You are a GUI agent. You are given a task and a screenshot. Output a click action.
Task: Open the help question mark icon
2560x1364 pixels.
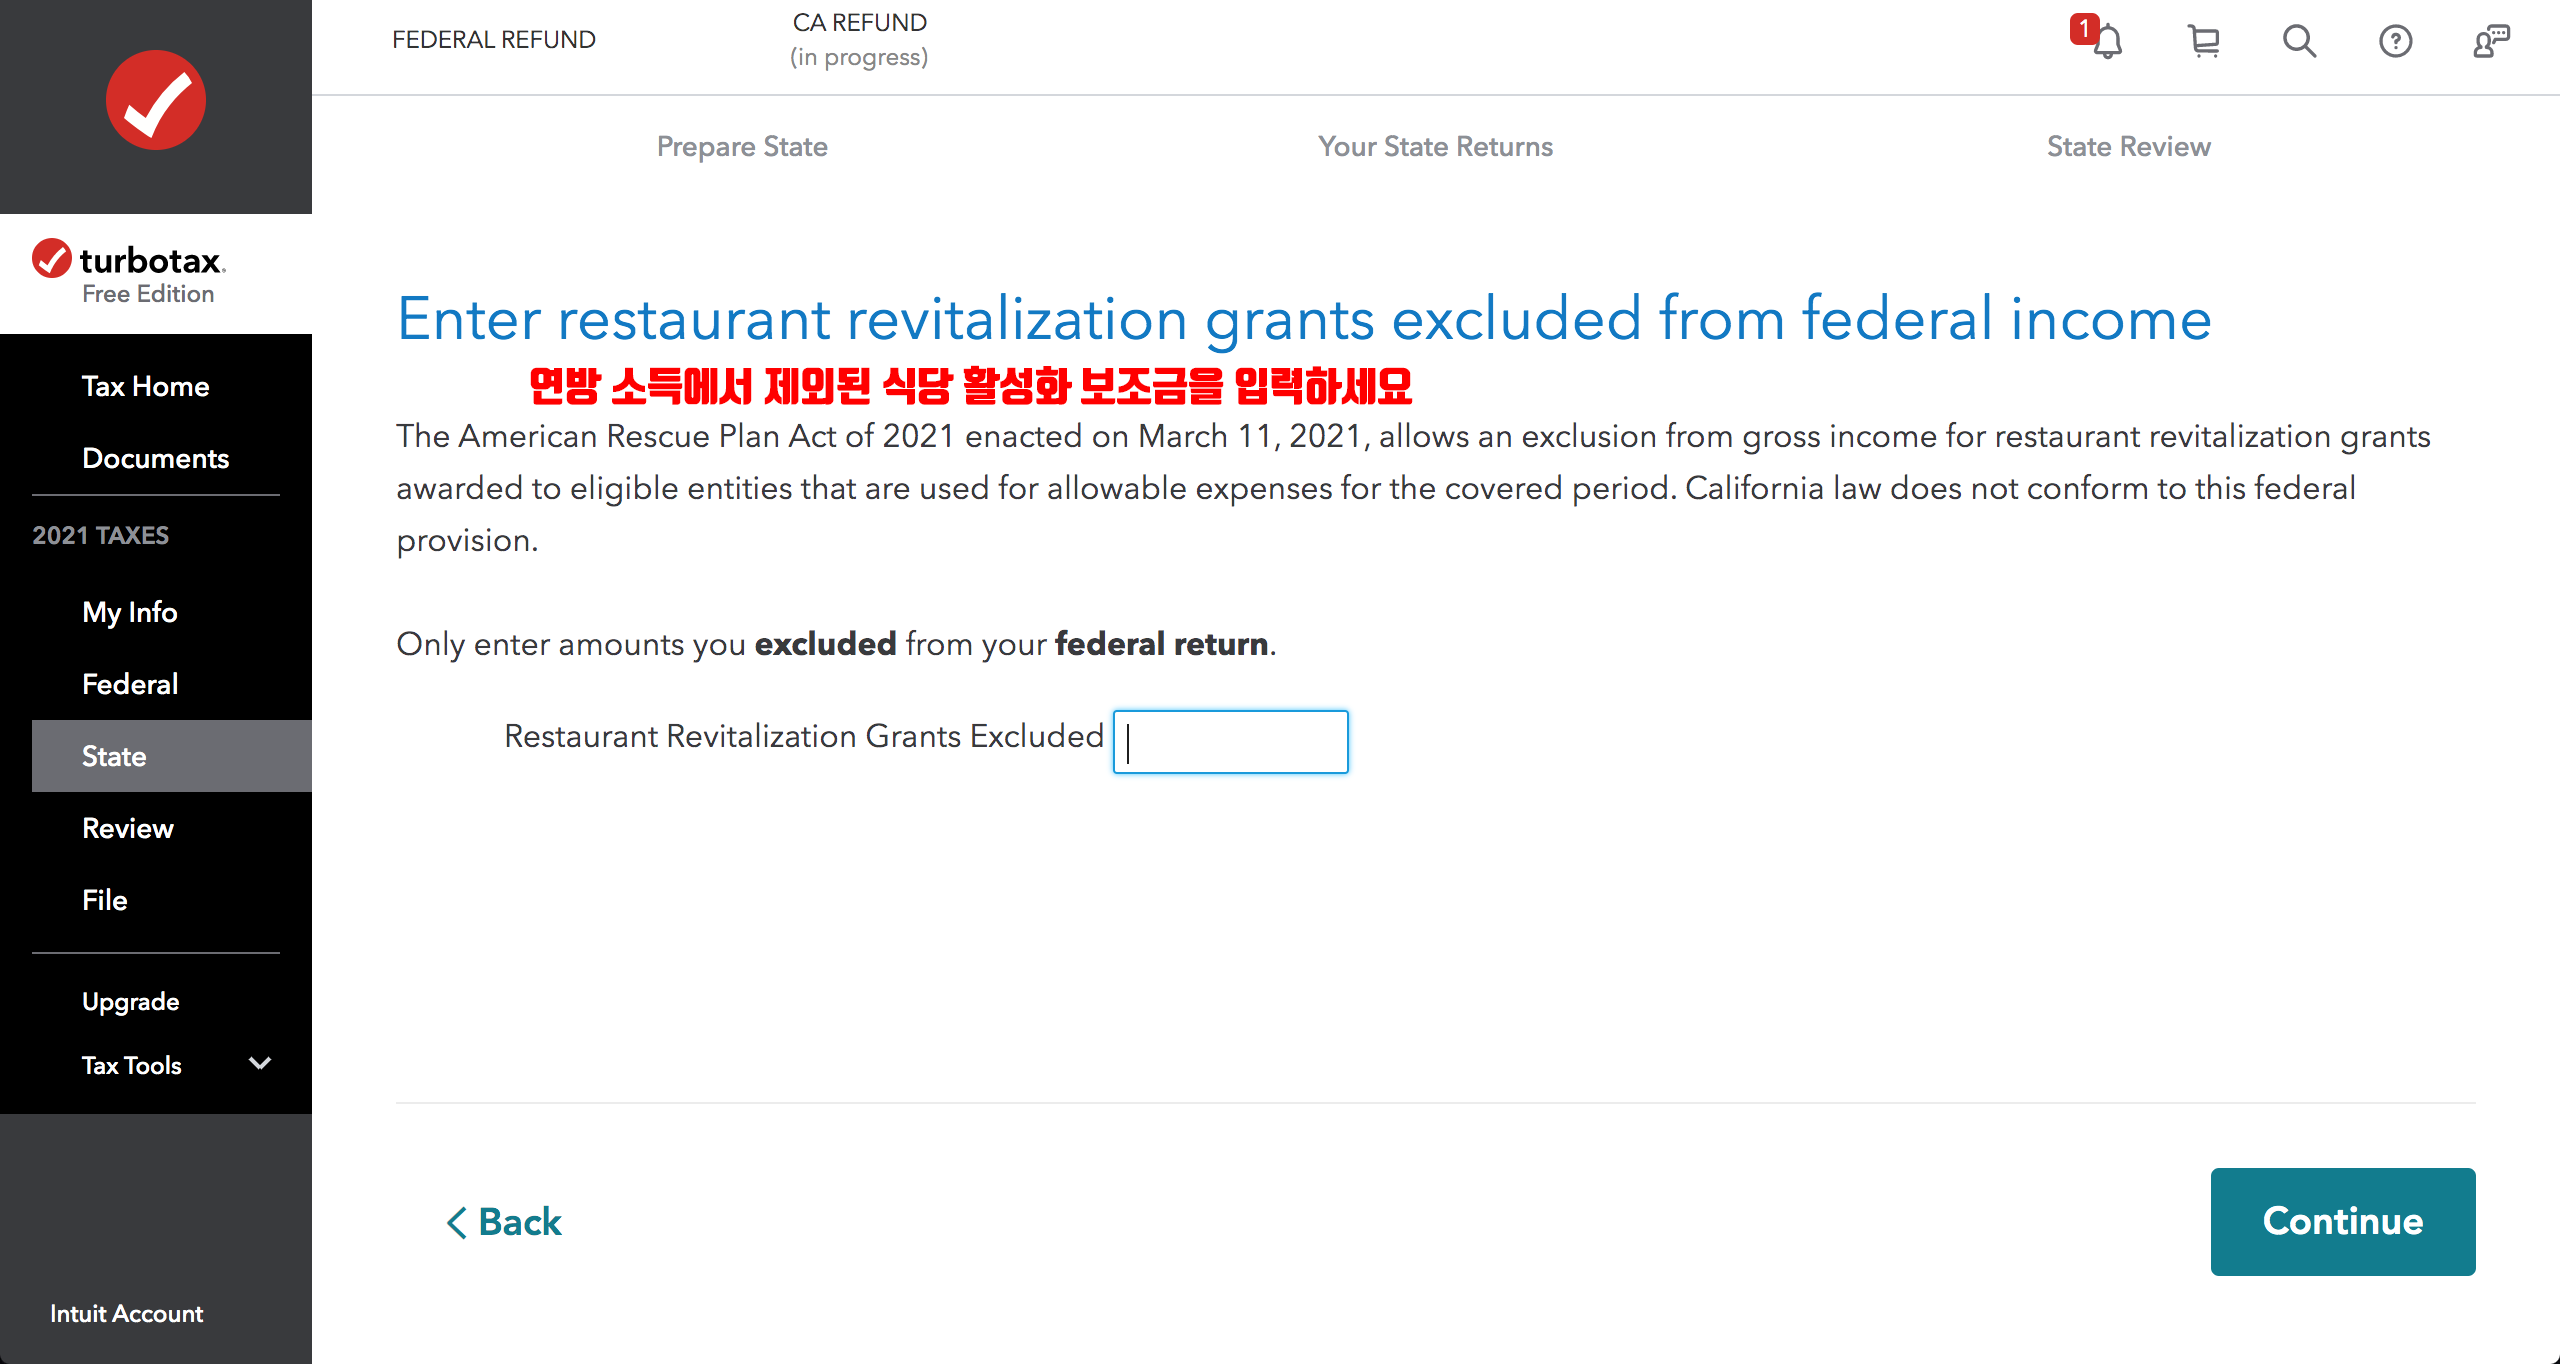coord(2395,41)
